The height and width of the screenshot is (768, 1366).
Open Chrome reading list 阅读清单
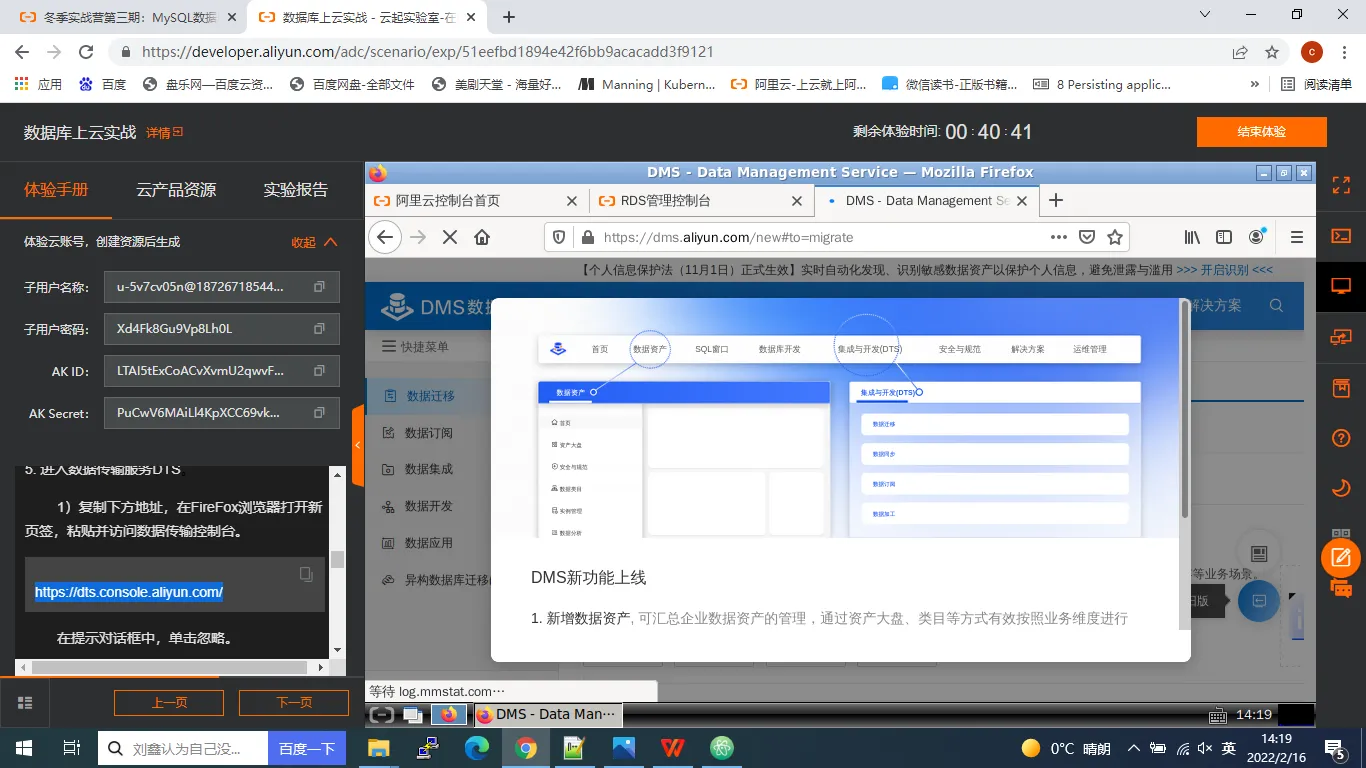click(1317, 84)
